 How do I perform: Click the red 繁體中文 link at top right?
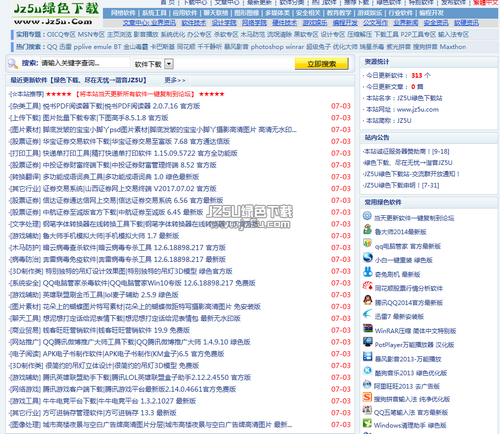486,3
